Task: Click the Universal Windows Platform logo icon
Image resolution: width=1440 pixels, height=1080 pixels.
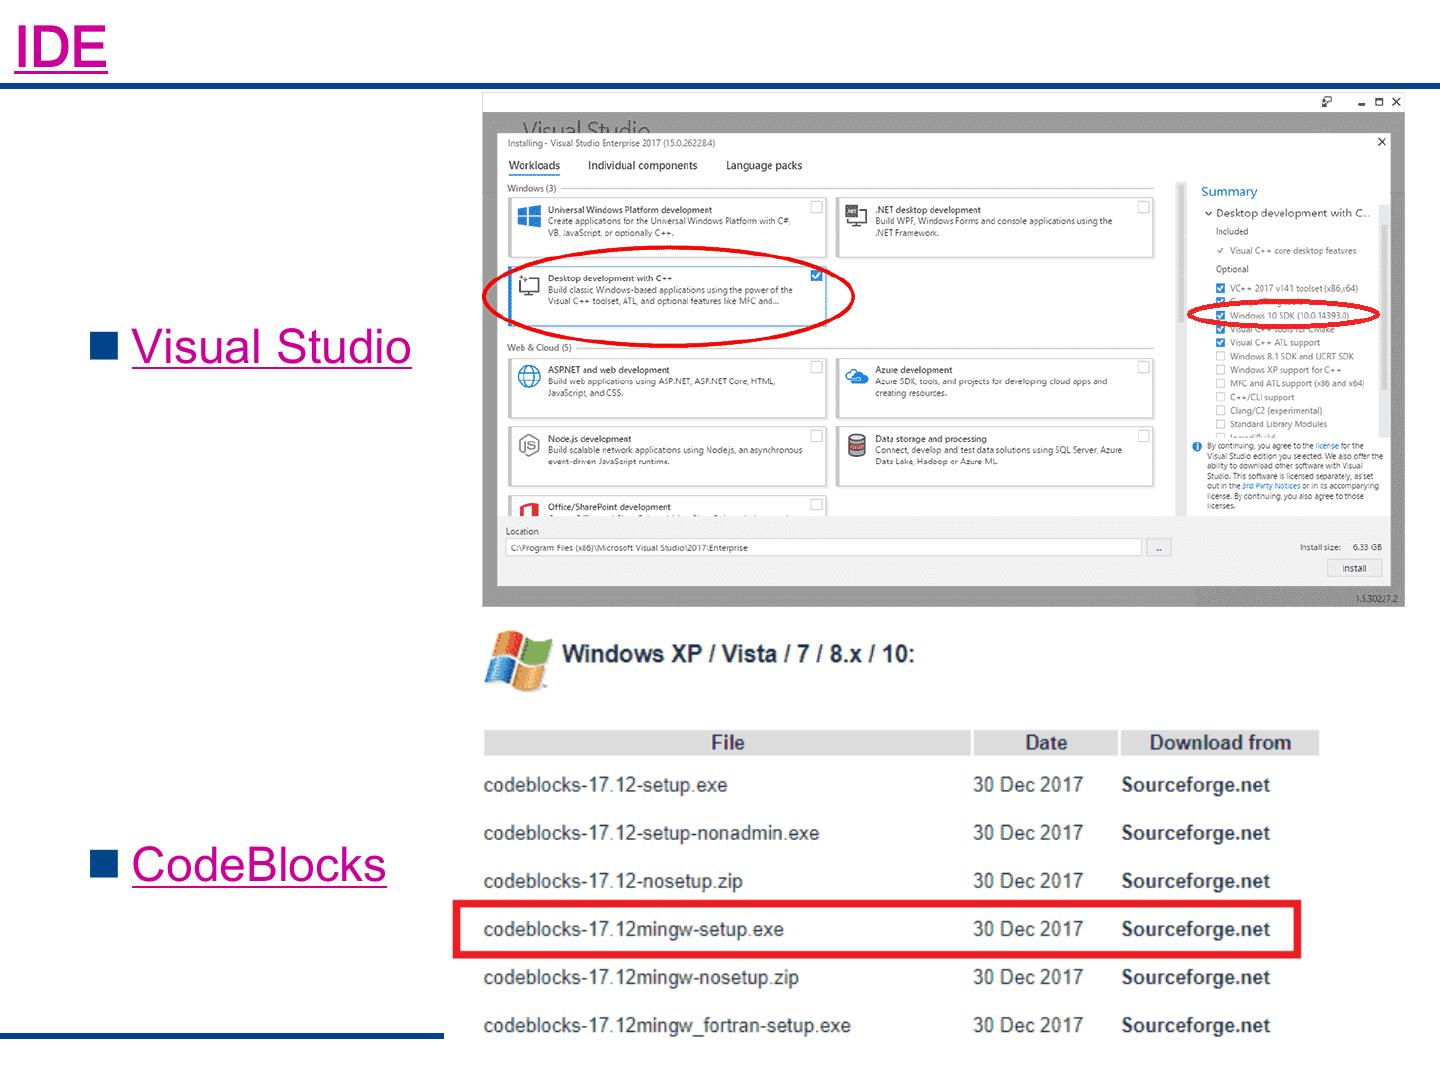Action: pos(529,216)
